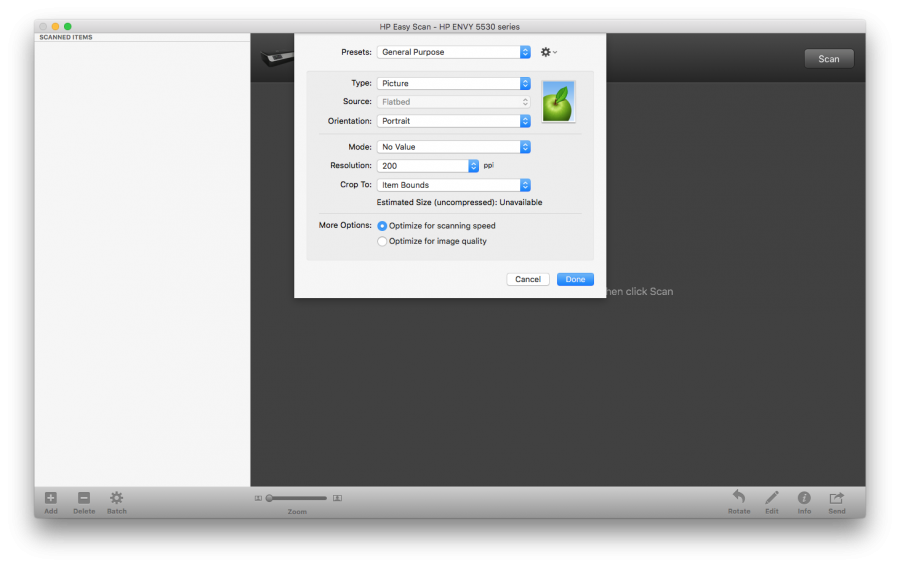Adjust the Zoom slider handle
900x566 pixels.
pos(269,498)
